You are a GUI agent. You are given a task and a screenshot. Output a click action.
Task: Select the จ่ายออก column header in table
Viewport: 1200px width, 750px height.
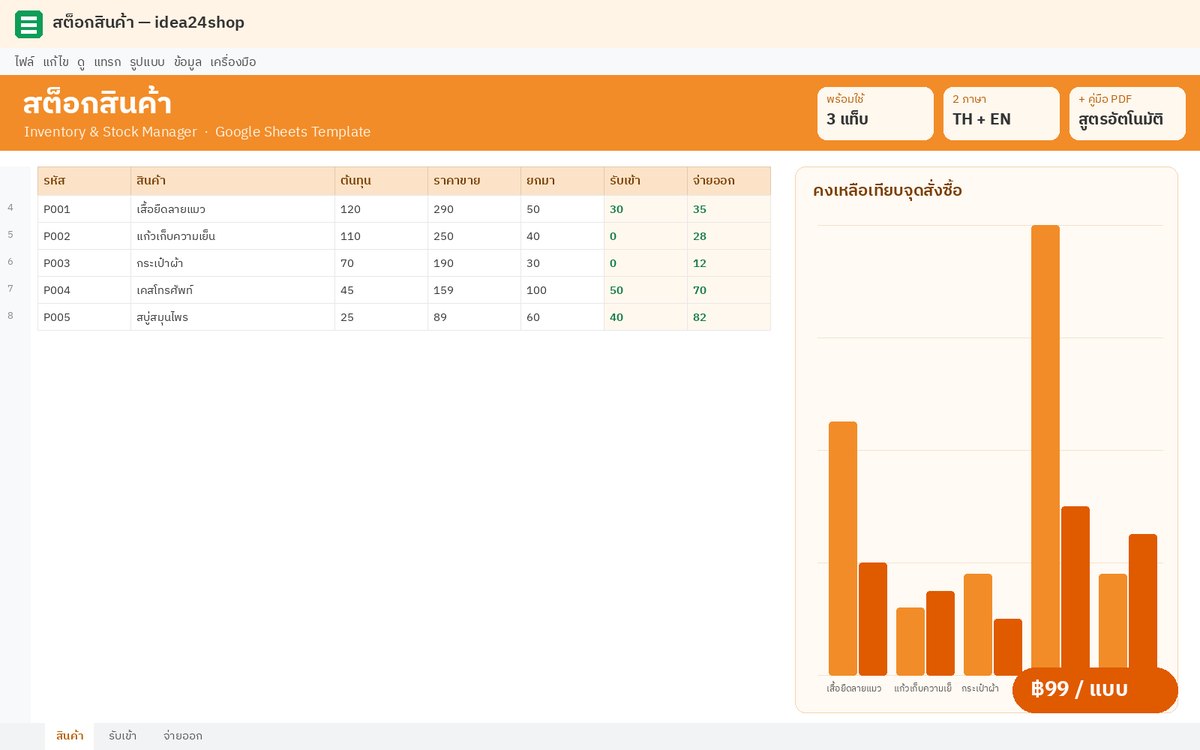(729, 181)
